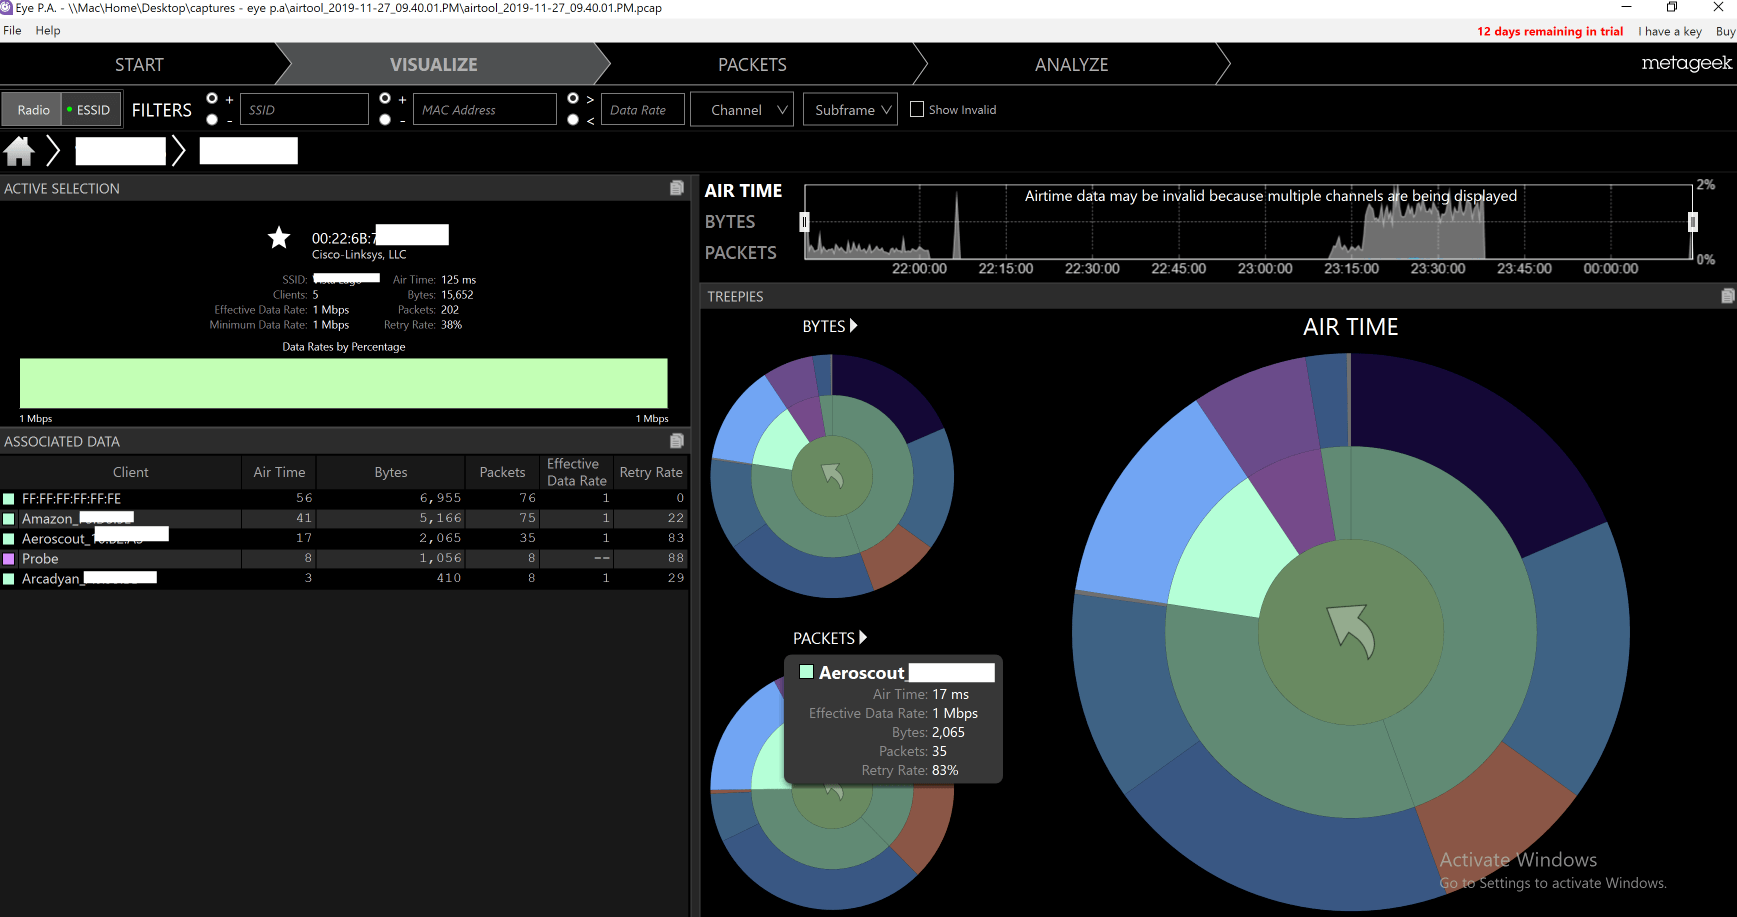1737x917 pixels.
Task: Copy the Associated Data table
Action: [x=677, y=441]
